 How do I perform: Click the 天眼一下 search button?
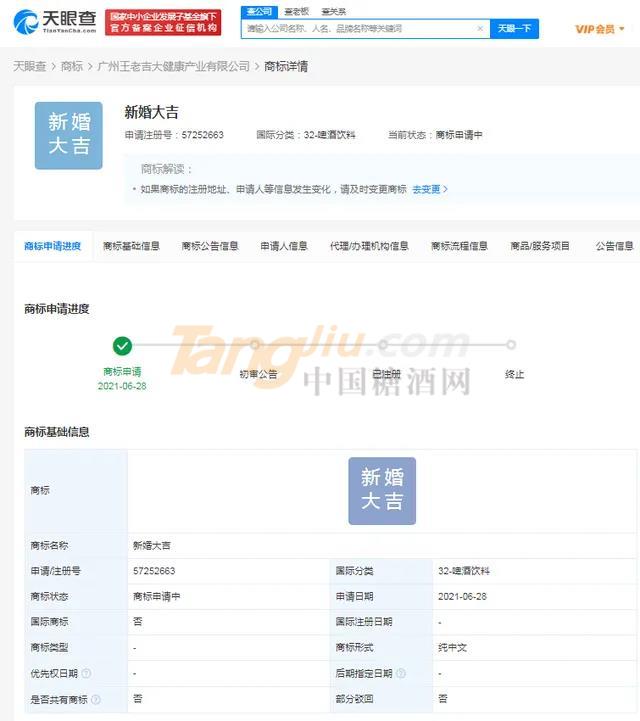(514, 29)
